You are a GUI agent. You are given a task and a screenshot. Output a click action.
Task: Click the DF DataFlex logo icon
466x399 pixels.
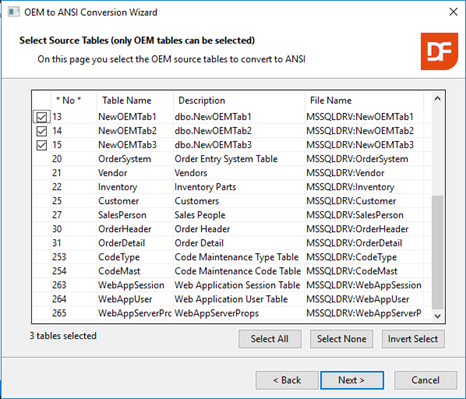pos(439,51)
